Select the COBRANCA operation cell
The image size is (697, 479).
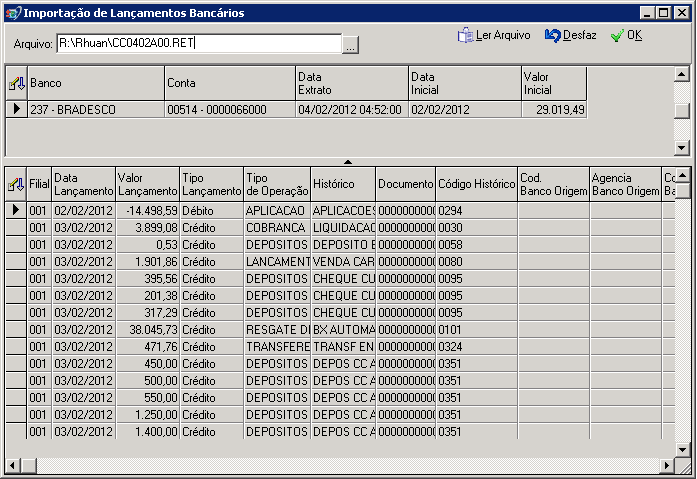pyautogui.click(x=277, y=228)
